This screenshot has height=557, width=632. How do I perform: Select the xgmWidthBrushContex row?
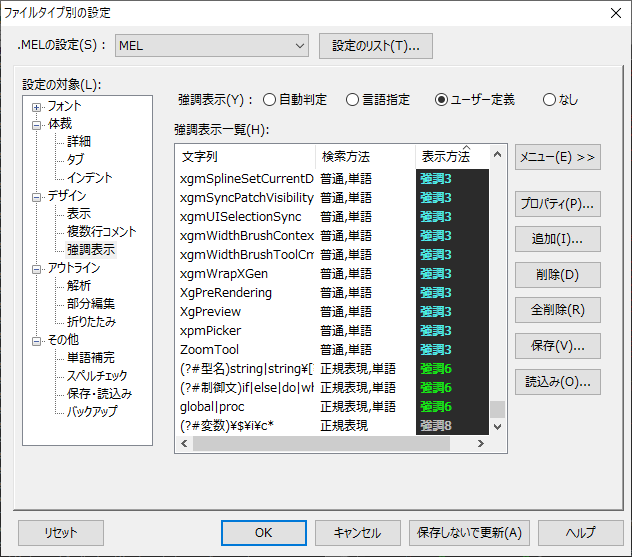coord(333,235)
